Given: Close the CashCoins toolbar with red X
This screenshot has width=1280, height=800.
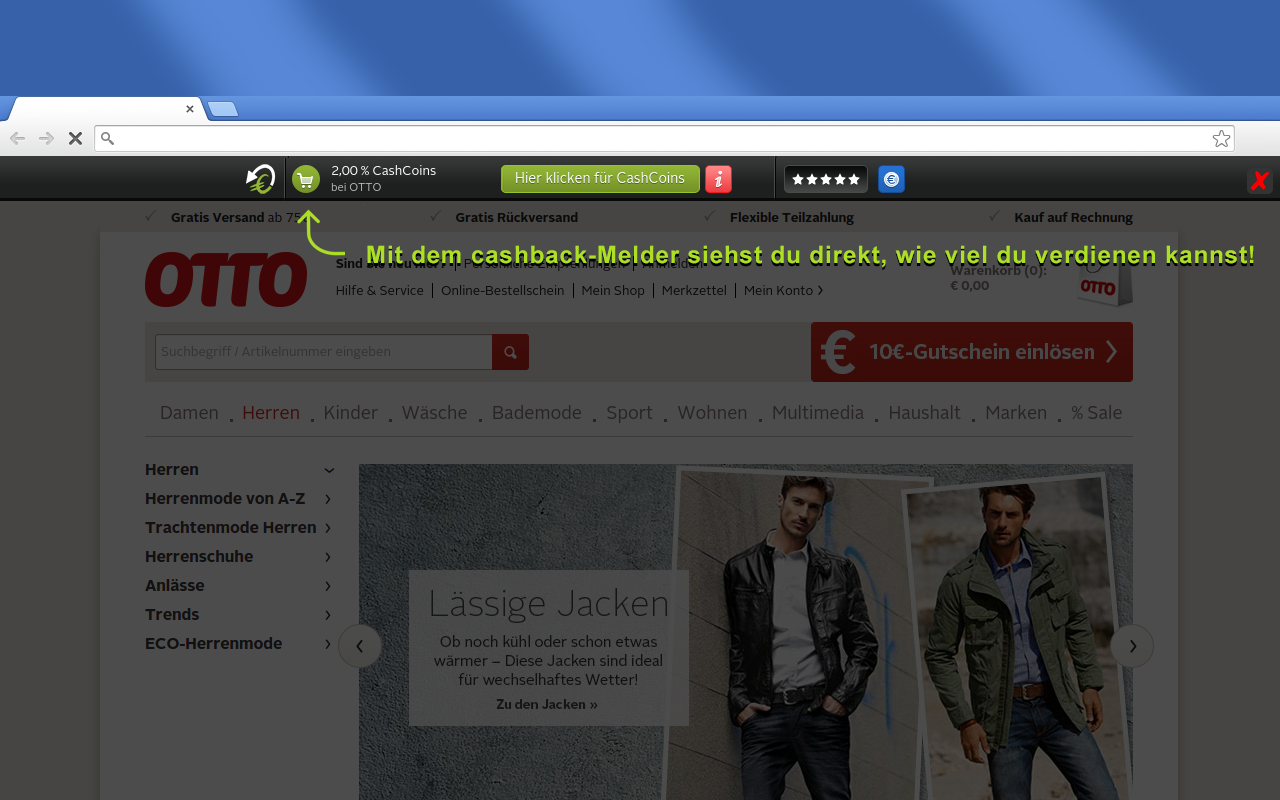Looking at the screenshot, I should click(x=1260, y=181).
